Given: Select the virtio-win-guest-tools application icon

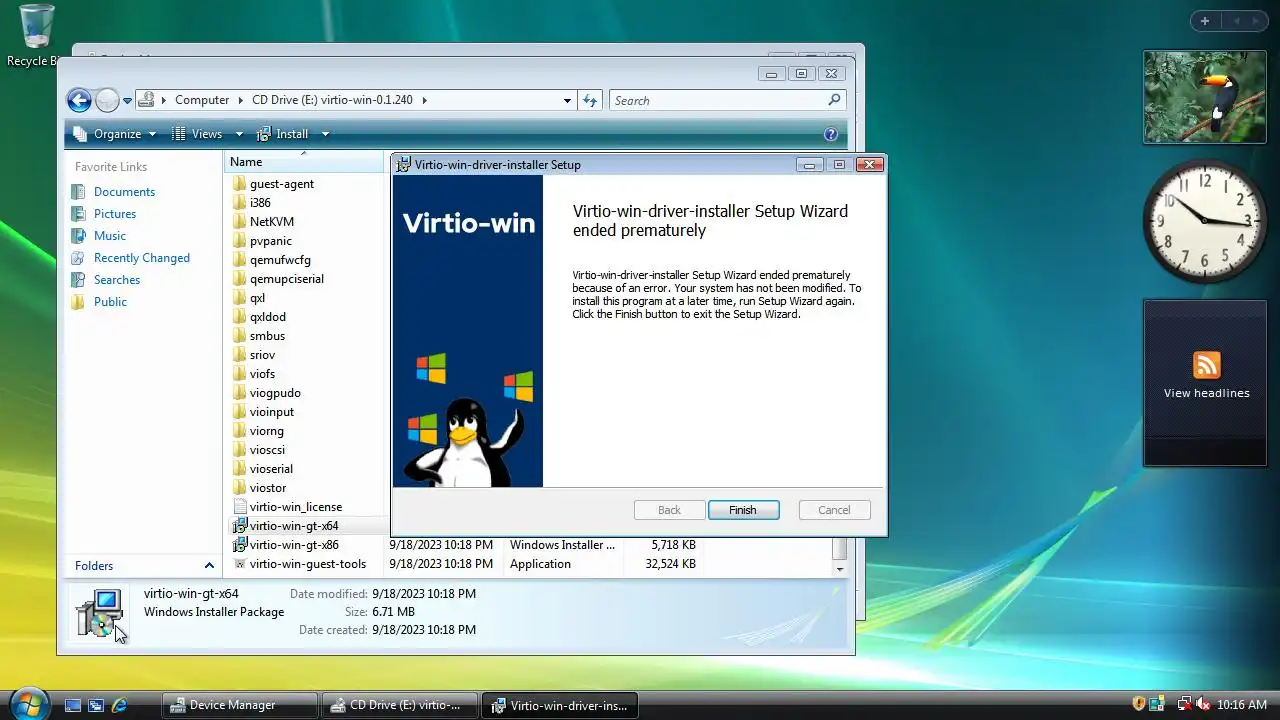Looking at the screenshot, I should point(239,564).
